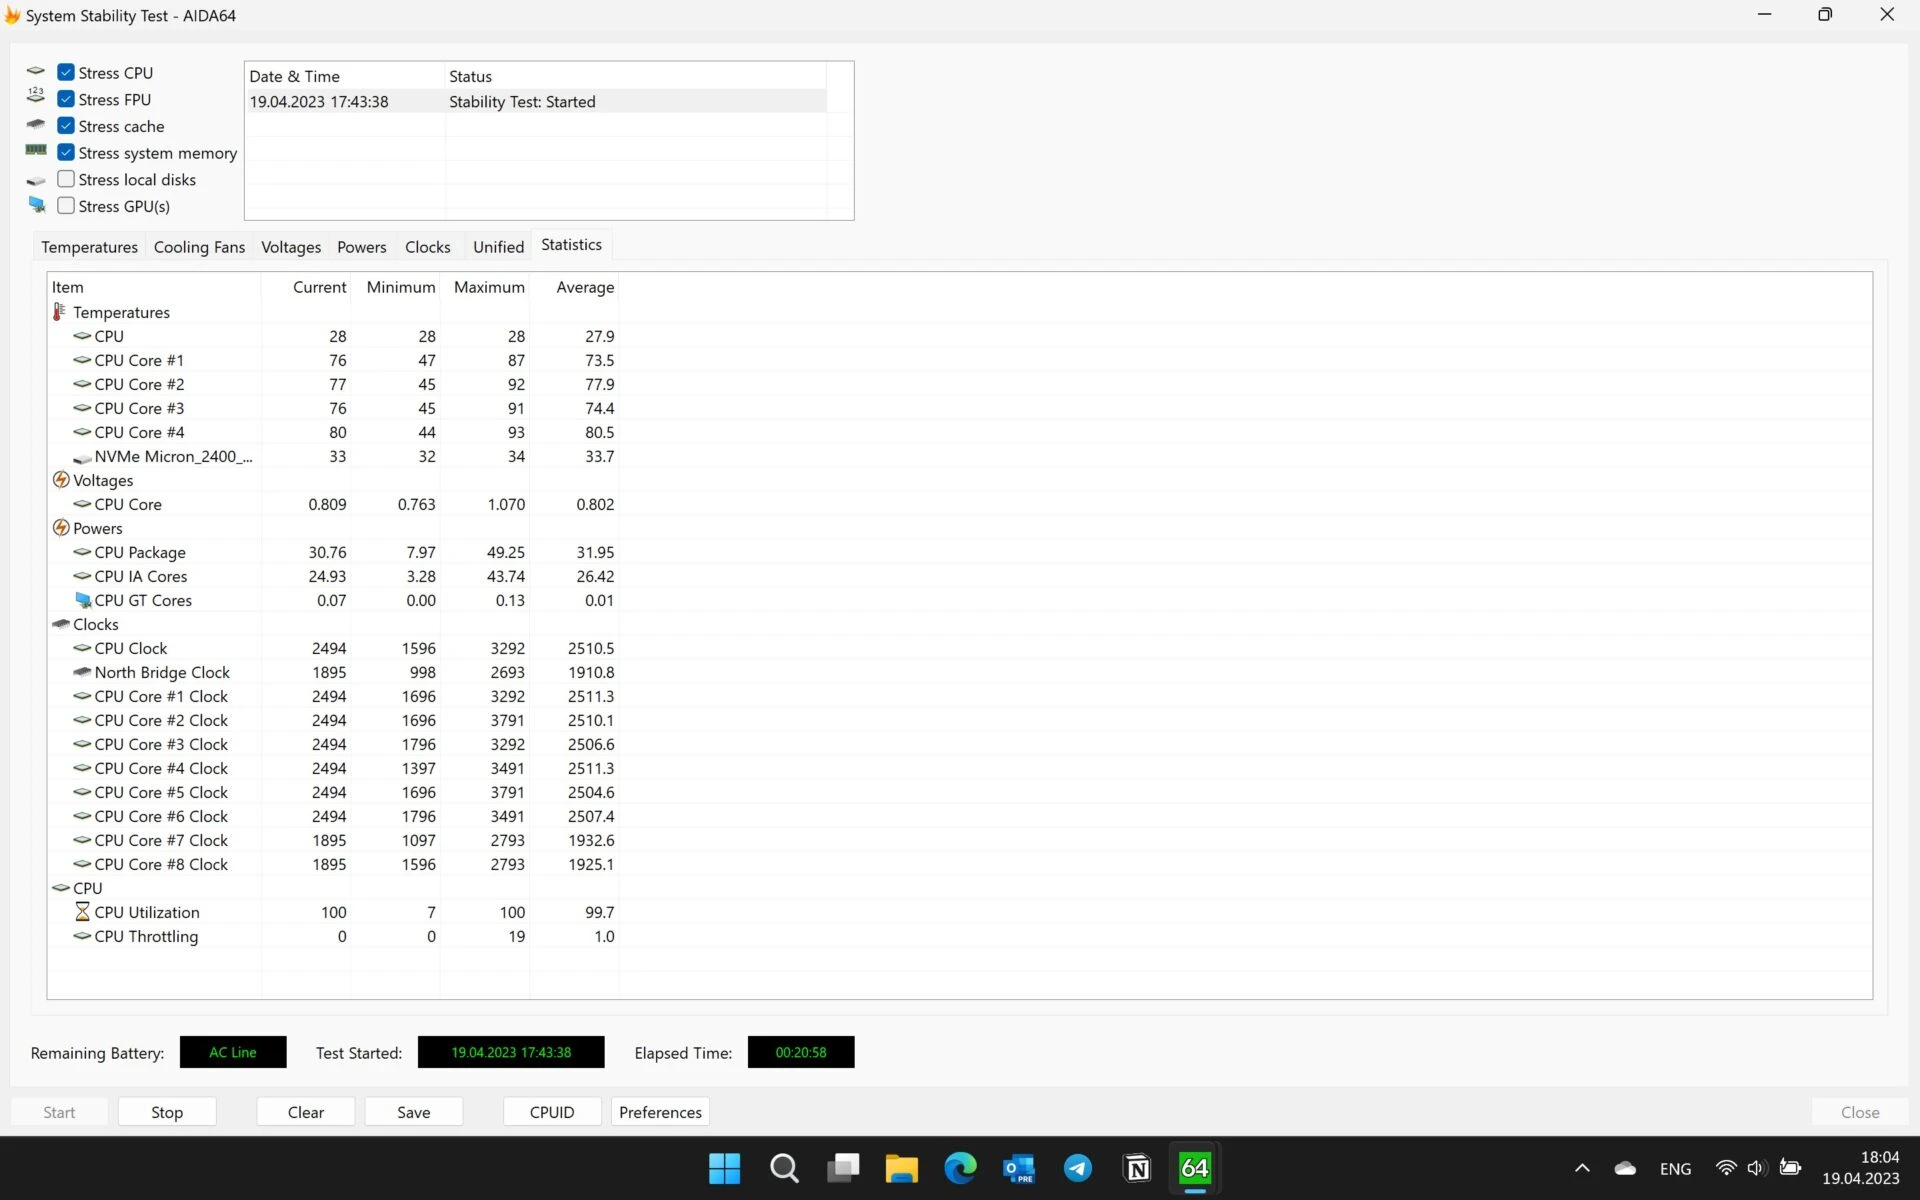Image resolution: width=1920 pixels, height=1200 pixels.
Task: Click the NVMe Micron_2400 drive icon
Action: click(82, 457)
